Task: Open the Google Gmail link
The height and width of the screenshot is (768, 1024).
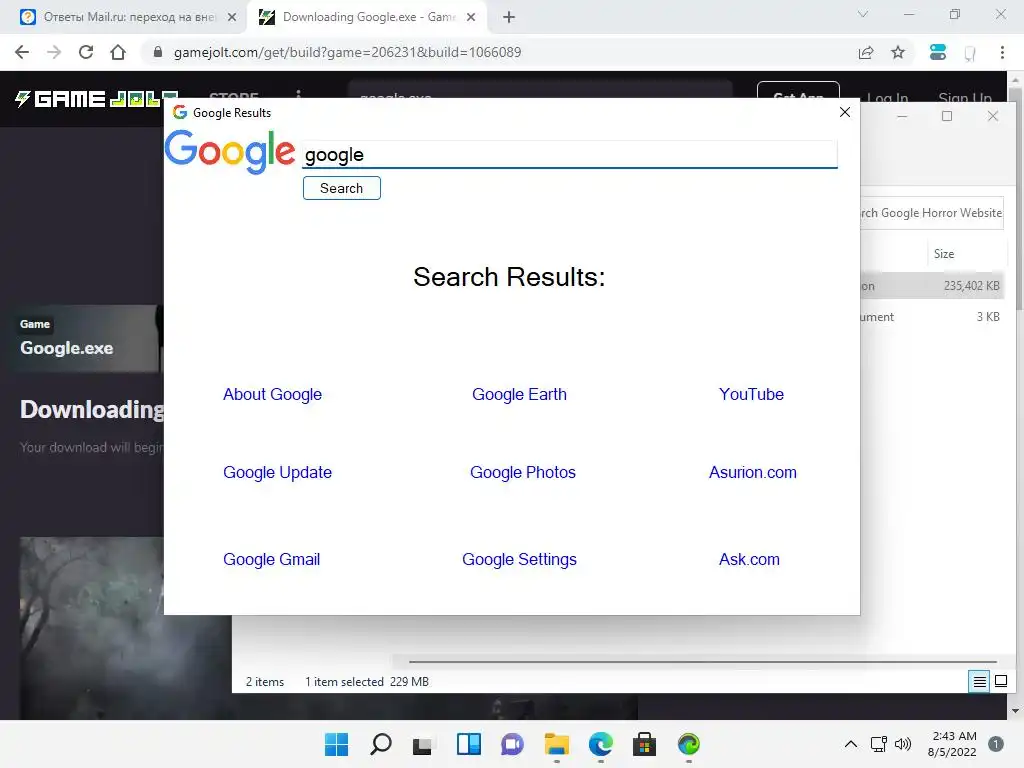Action: 272,560
